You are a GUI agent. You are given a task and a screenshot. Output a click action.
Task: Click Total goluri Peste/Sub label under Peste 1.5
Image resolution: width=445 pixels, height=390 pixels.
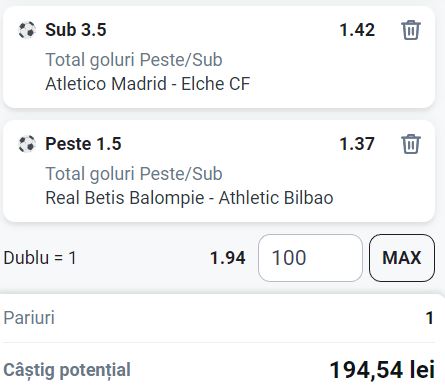click(134, 174)
